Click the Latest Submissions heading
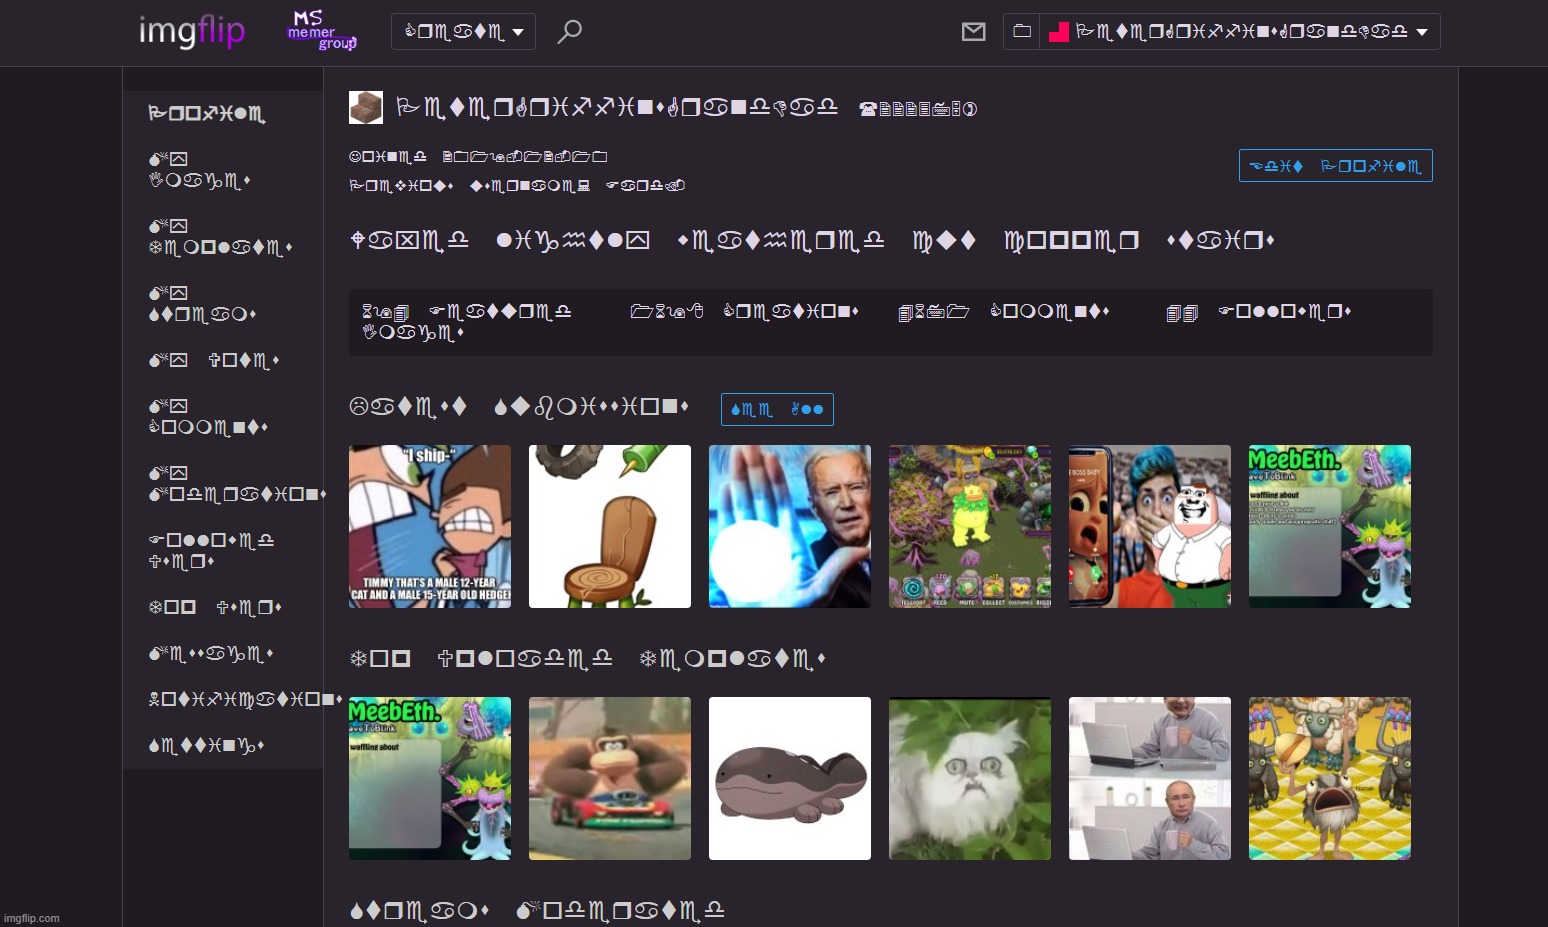1548x927 pixels. coord(519,408)
